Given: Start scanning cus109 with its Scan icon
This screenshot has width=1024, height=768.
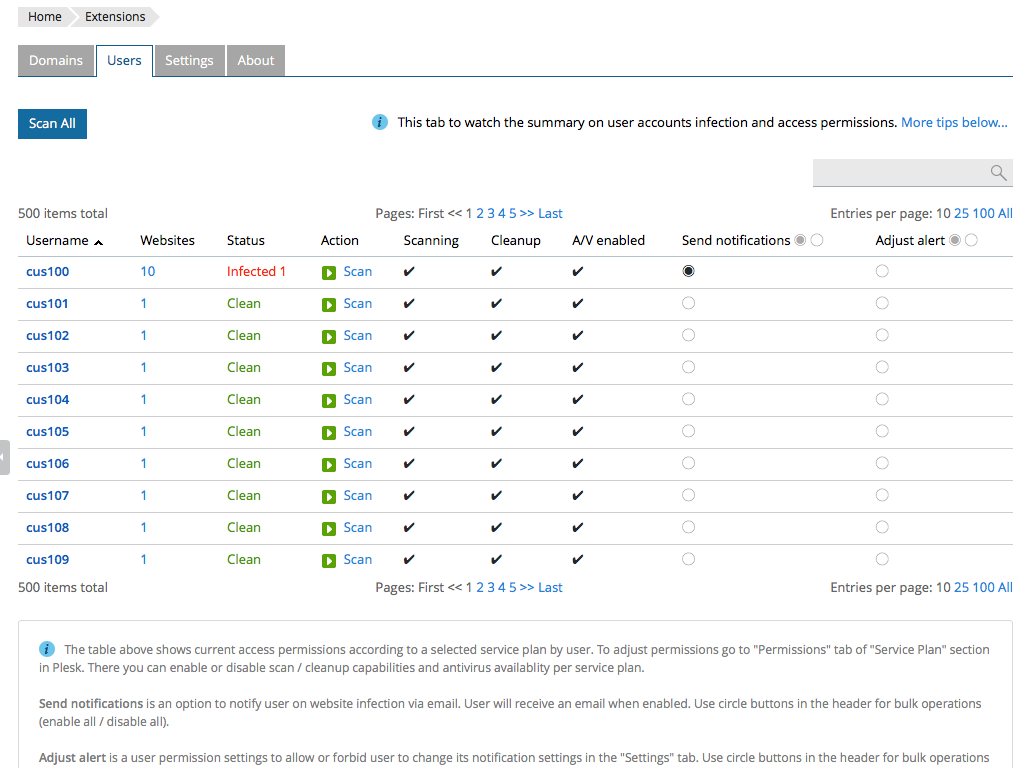Looking at the screenshot, I should pyautogui.click(x=329, y=559).
